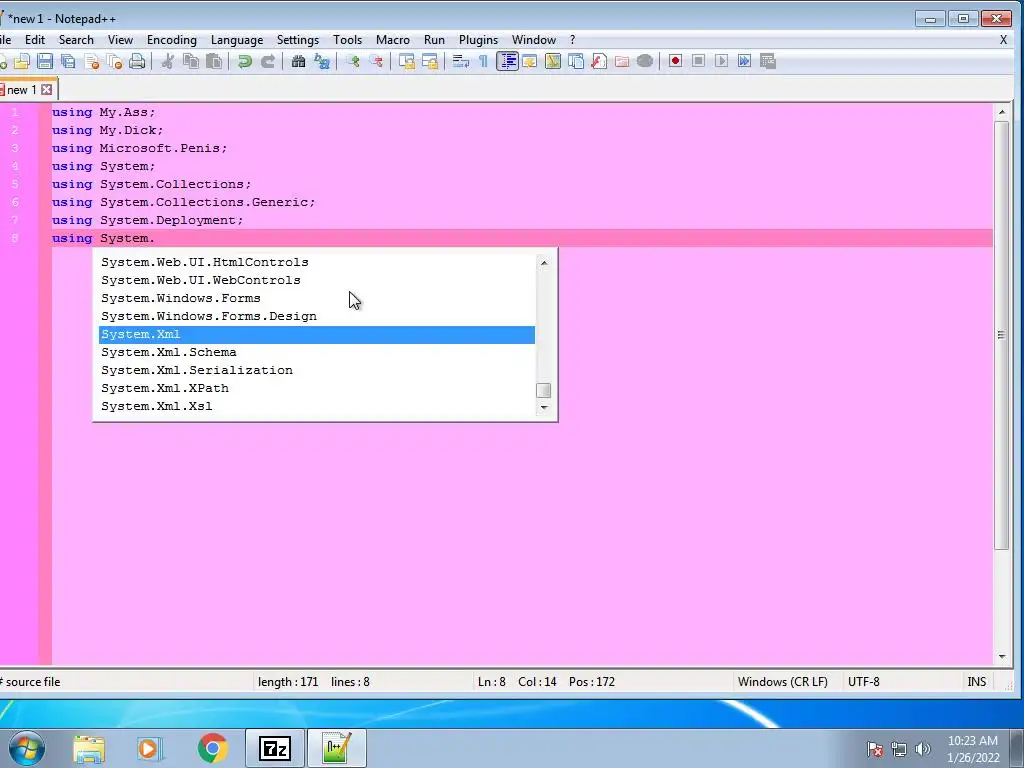Open the Folder as Workspace icon
Viewport: 1024px width, 768px height.
click(x=622, y=61)
